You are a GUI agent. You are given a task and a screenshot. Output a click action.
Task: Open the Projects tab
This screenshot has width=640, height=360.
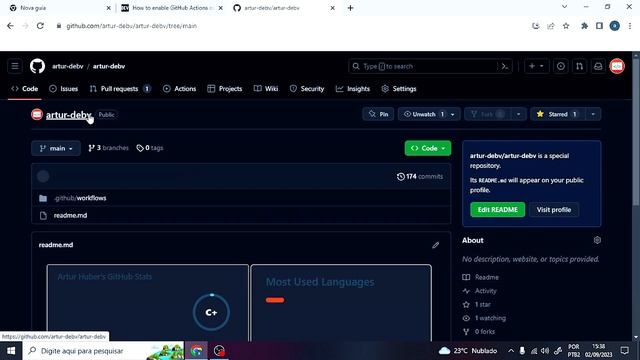tap(224, 89)
